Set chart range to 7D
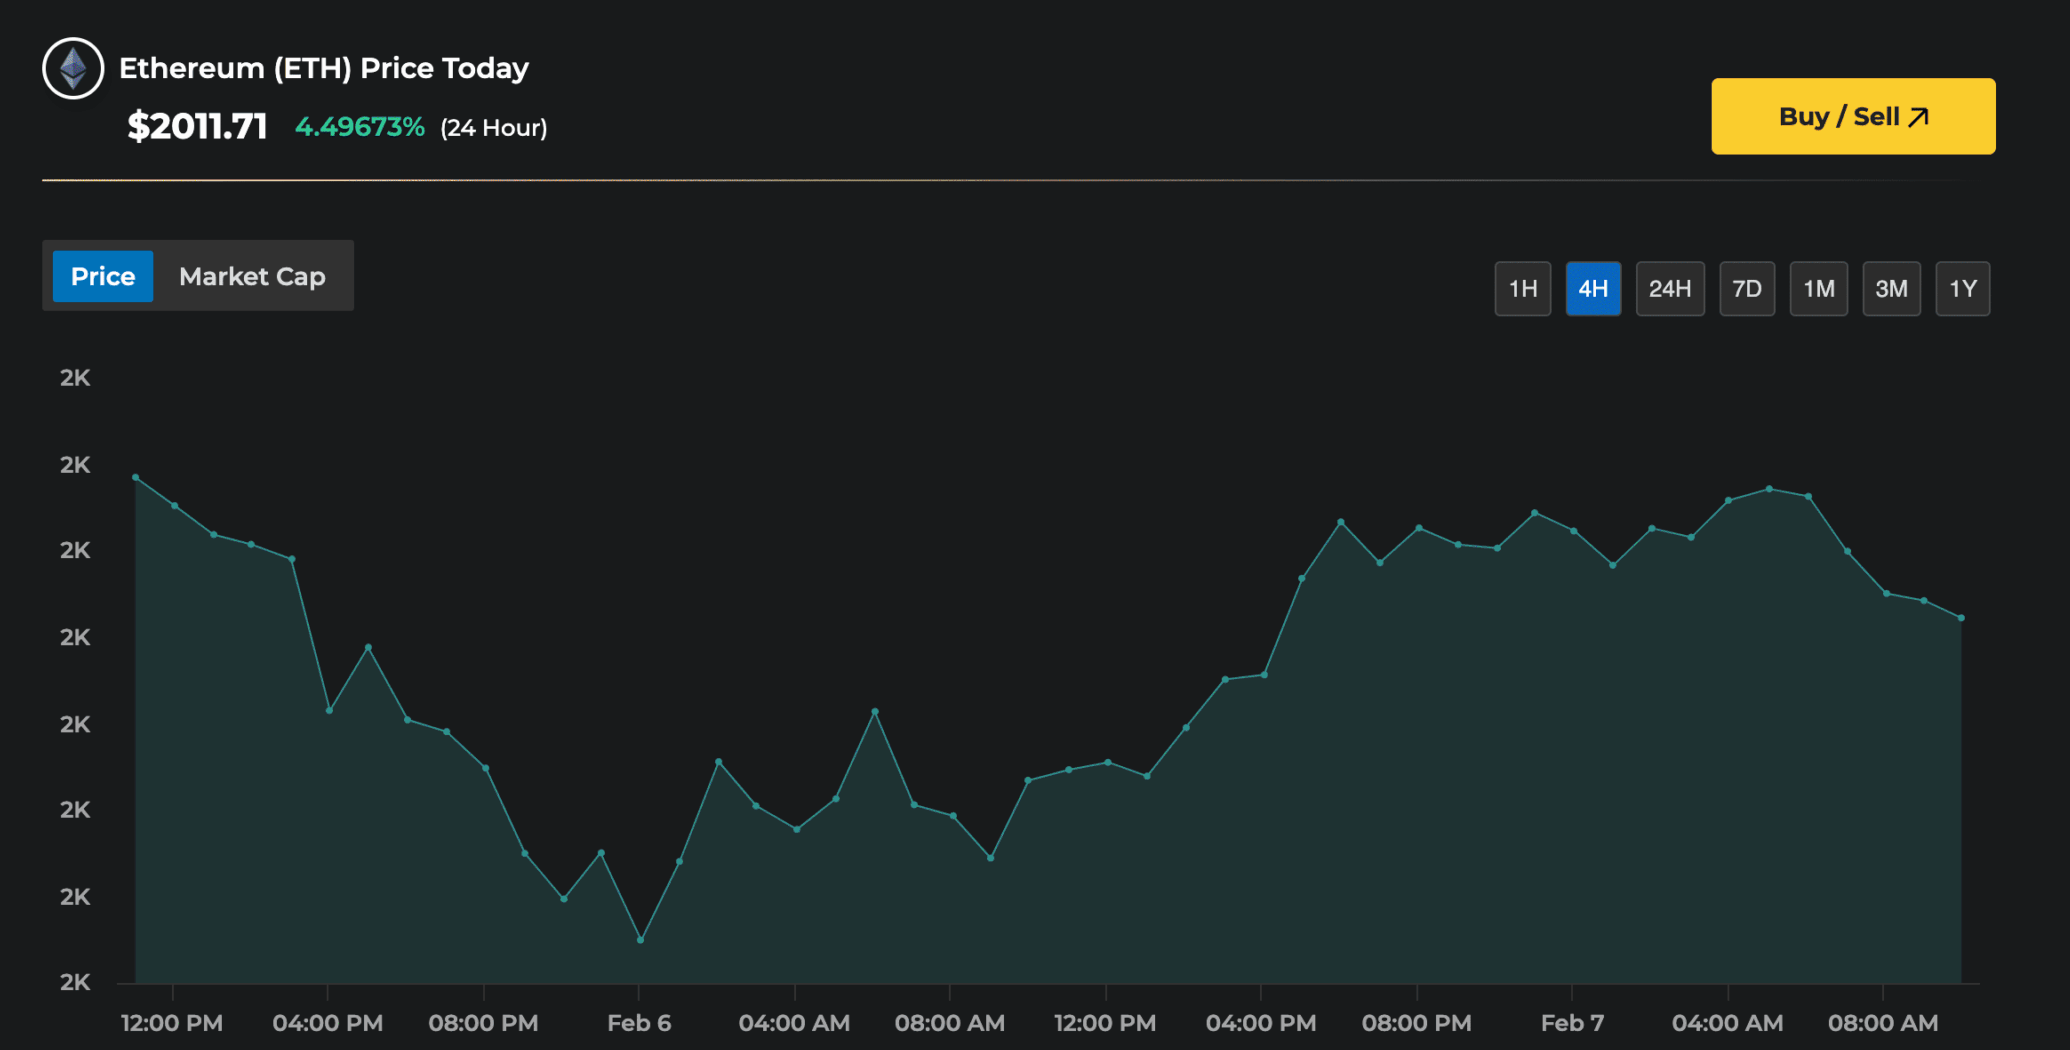 1746,289
